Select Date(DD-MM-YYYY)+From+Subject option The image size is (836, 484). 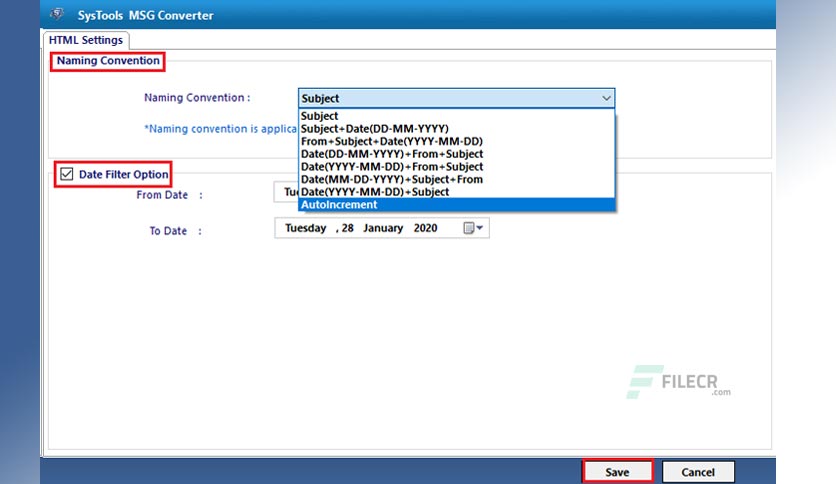pyautogui.click(x=456, y=154)
